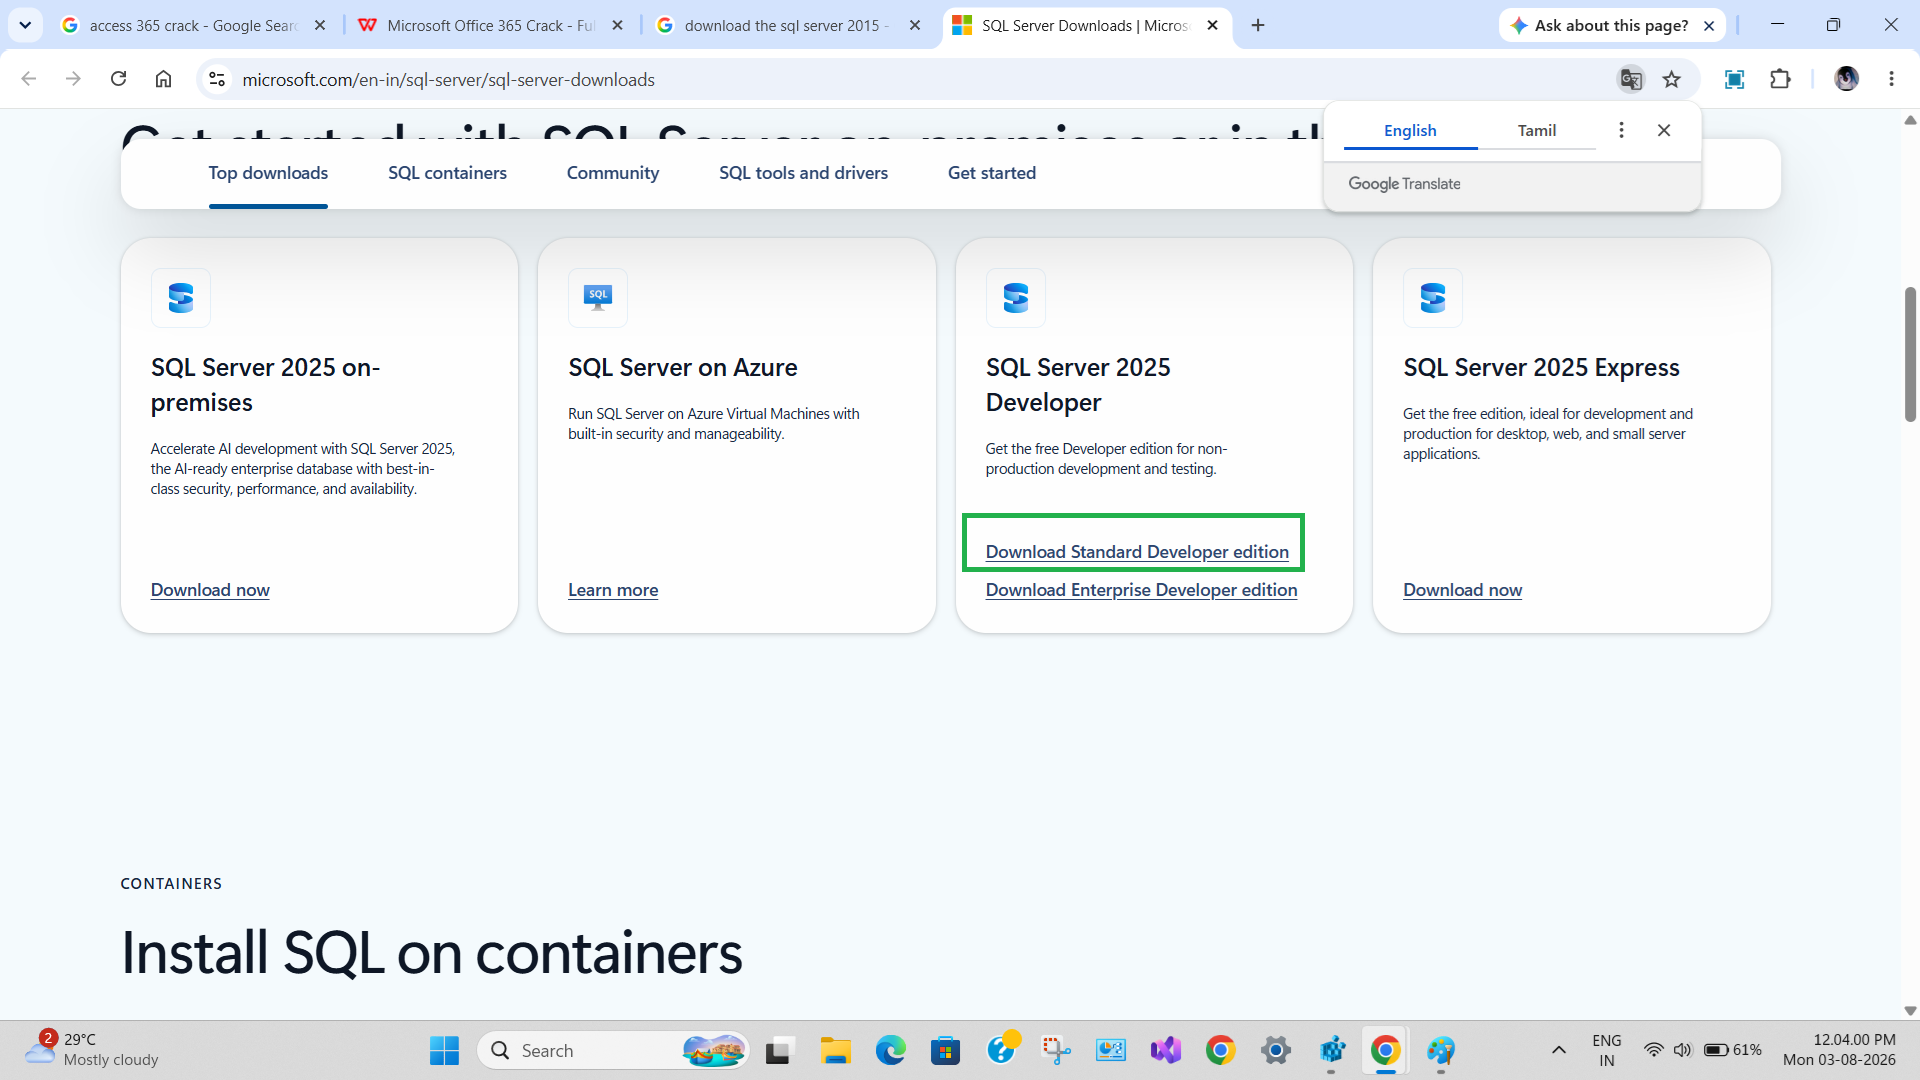Click Download Enterprise Developer edition link
Image resolution: width=1920 pixels, height=1080 pixels.
(1141, 590)
